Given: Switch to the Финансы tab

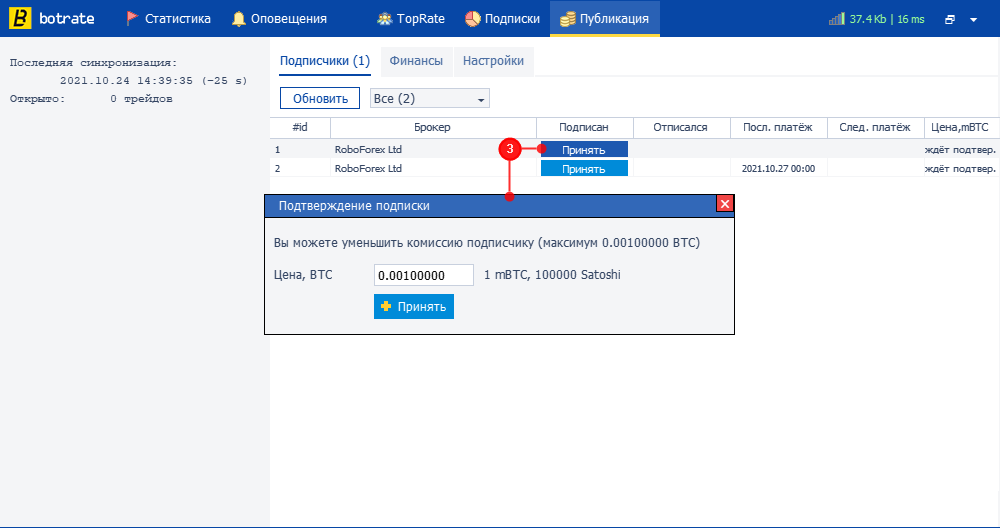Looking at the screenshot, I should [416, 61].
